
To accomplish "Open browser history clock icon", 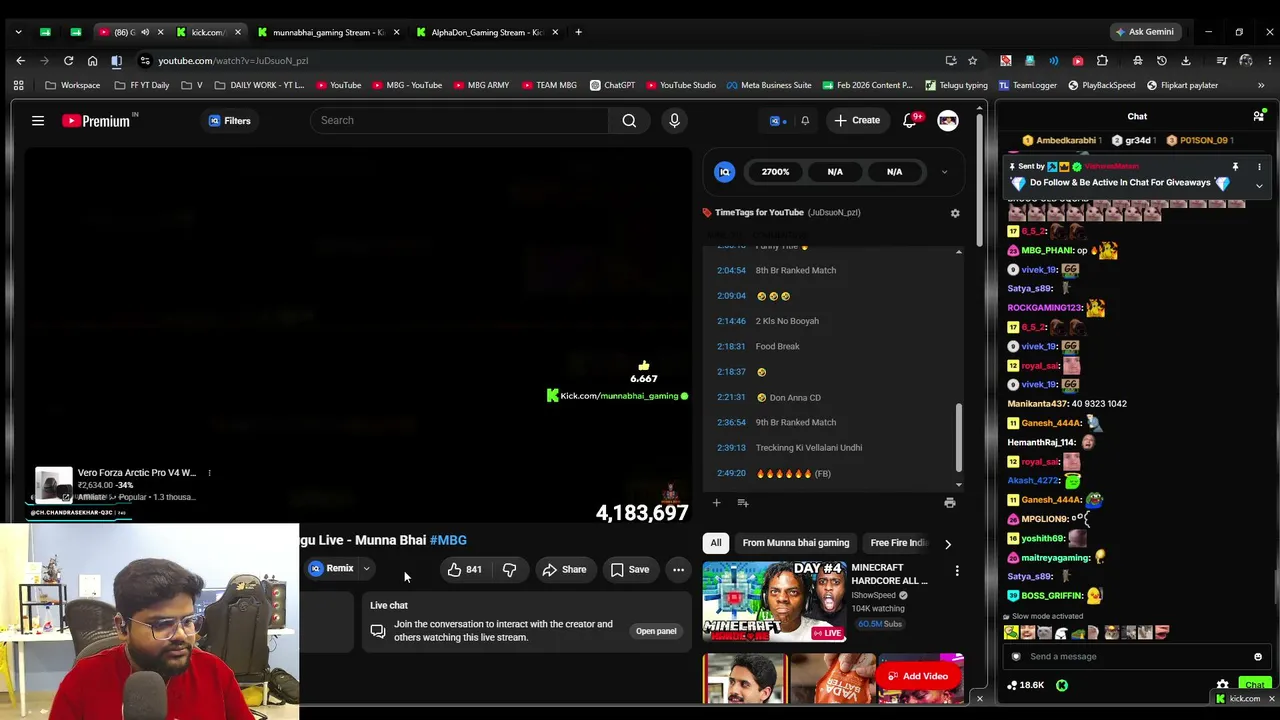I will (1162, 61).
